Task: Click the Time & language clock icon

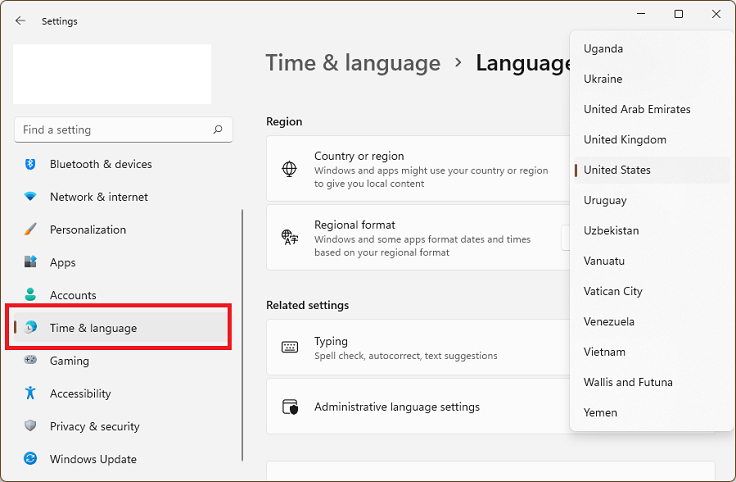Action: [31, 327]
